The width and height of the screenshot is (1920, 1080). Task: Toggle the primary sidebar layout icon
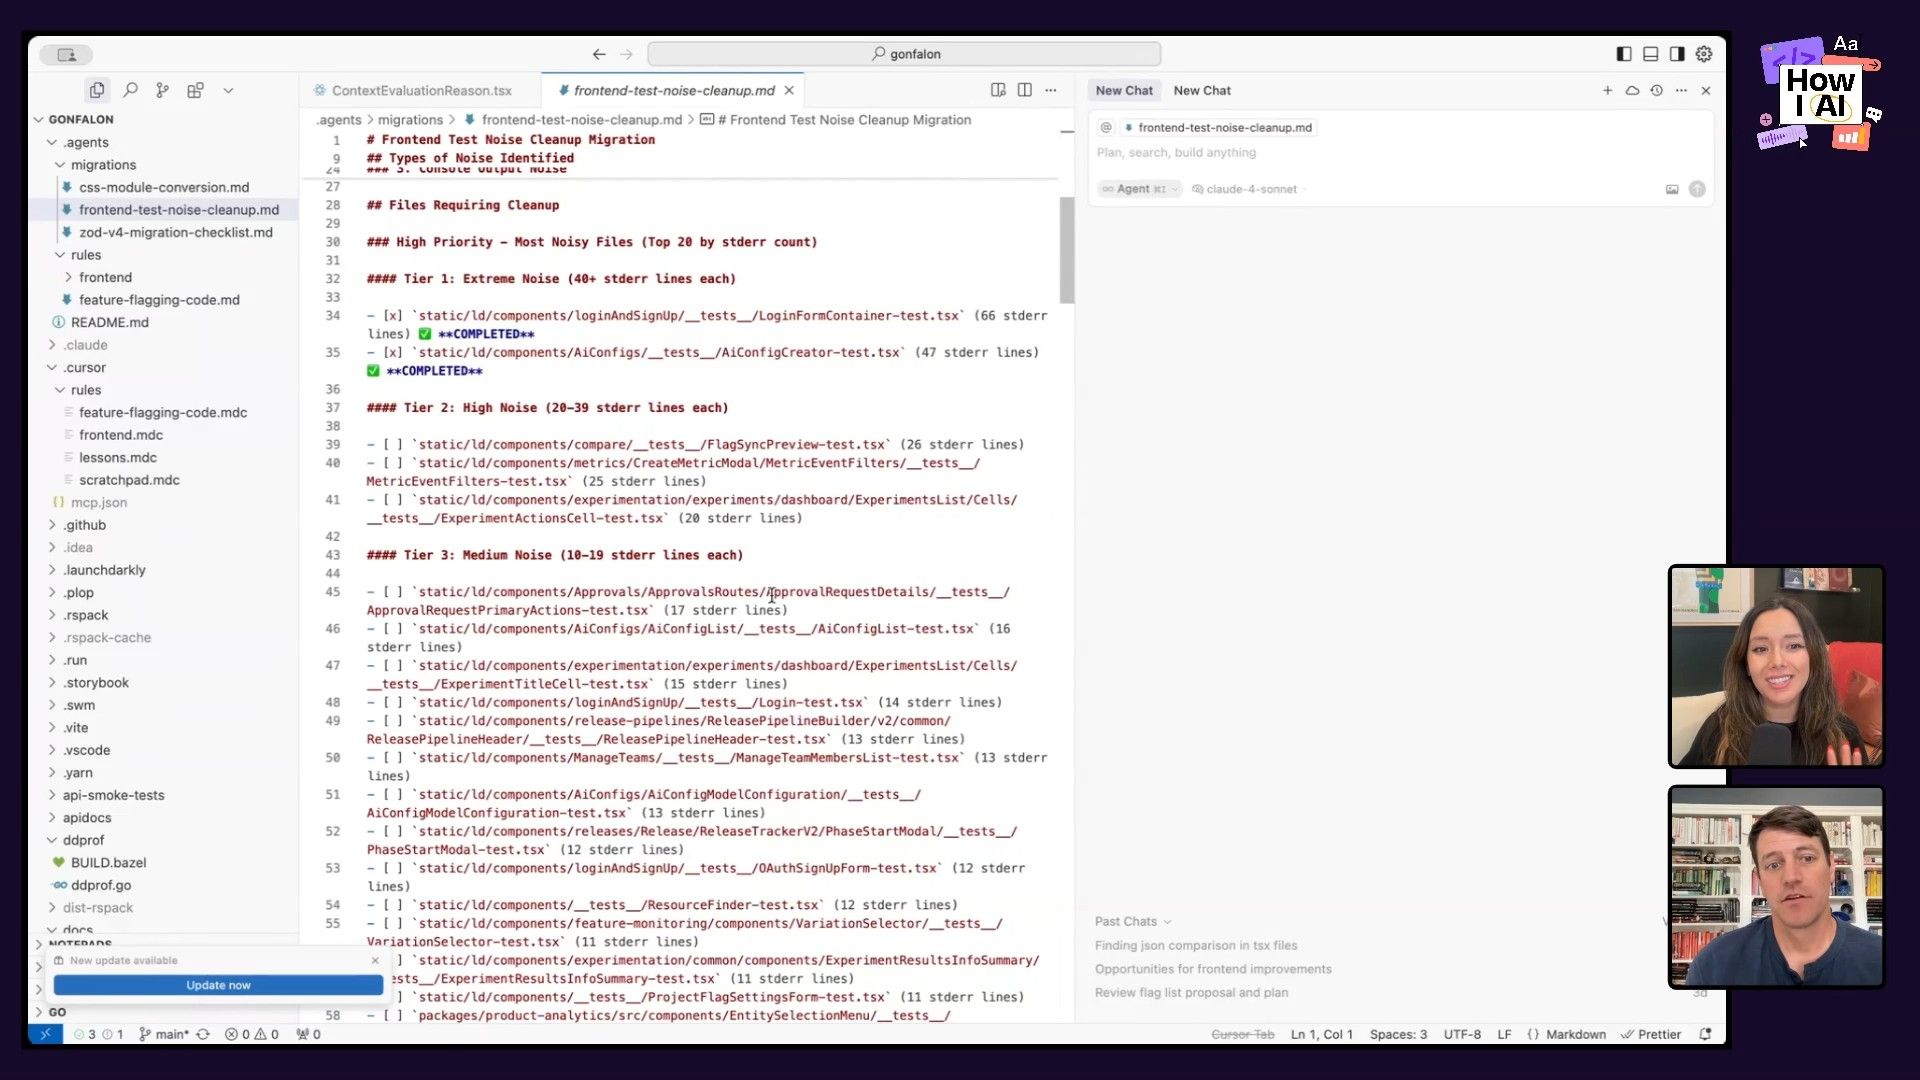1624,54
